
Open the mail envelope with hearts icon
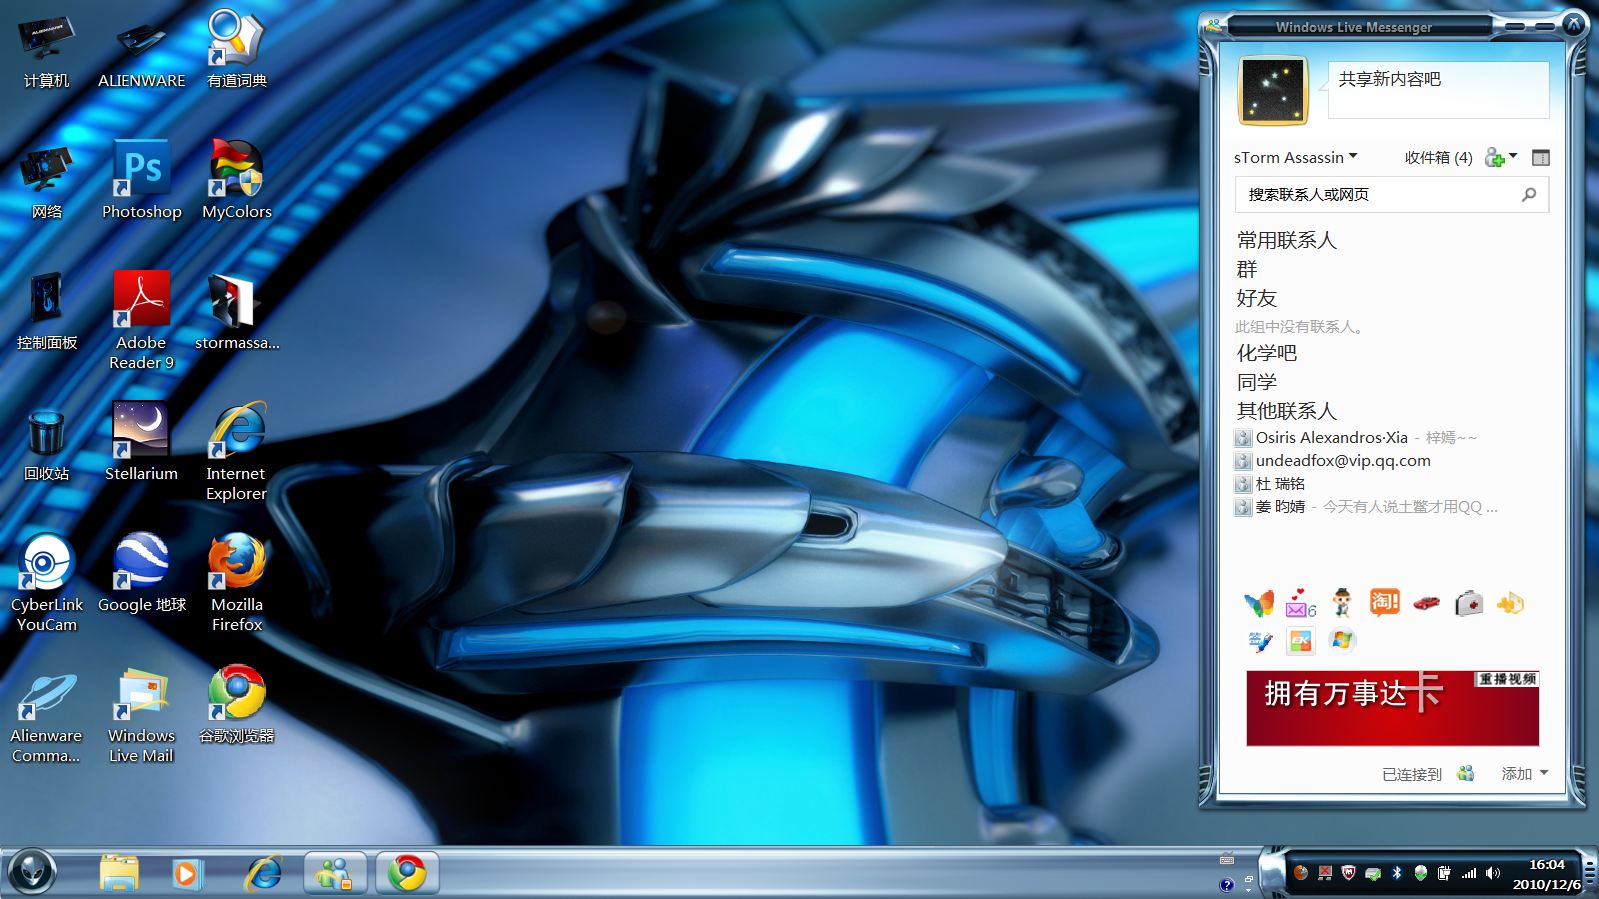[x=1300, y=603]
